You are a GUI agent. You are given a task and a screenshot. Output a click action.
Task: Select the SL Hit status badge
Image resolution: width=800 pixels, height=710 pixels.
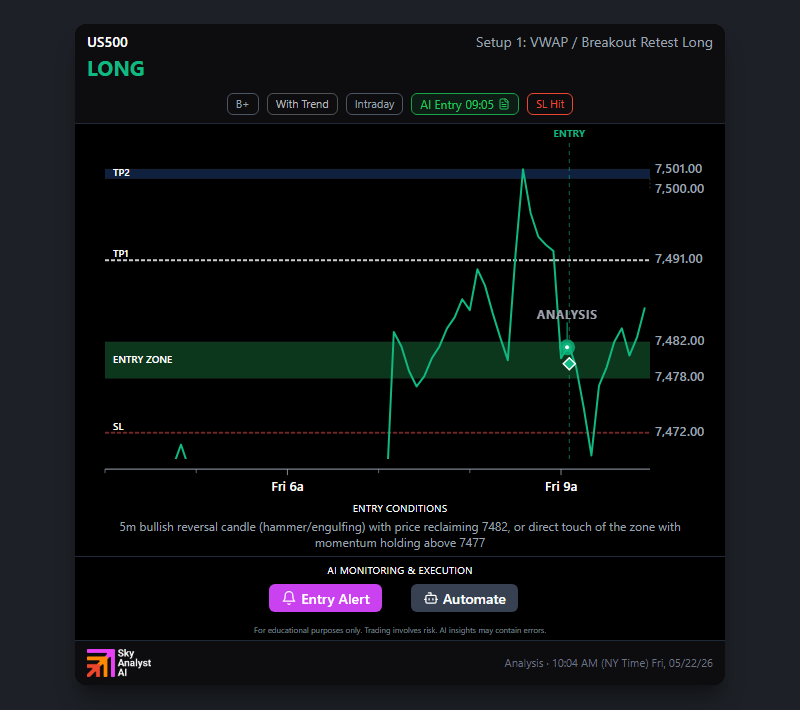point(550,104)
